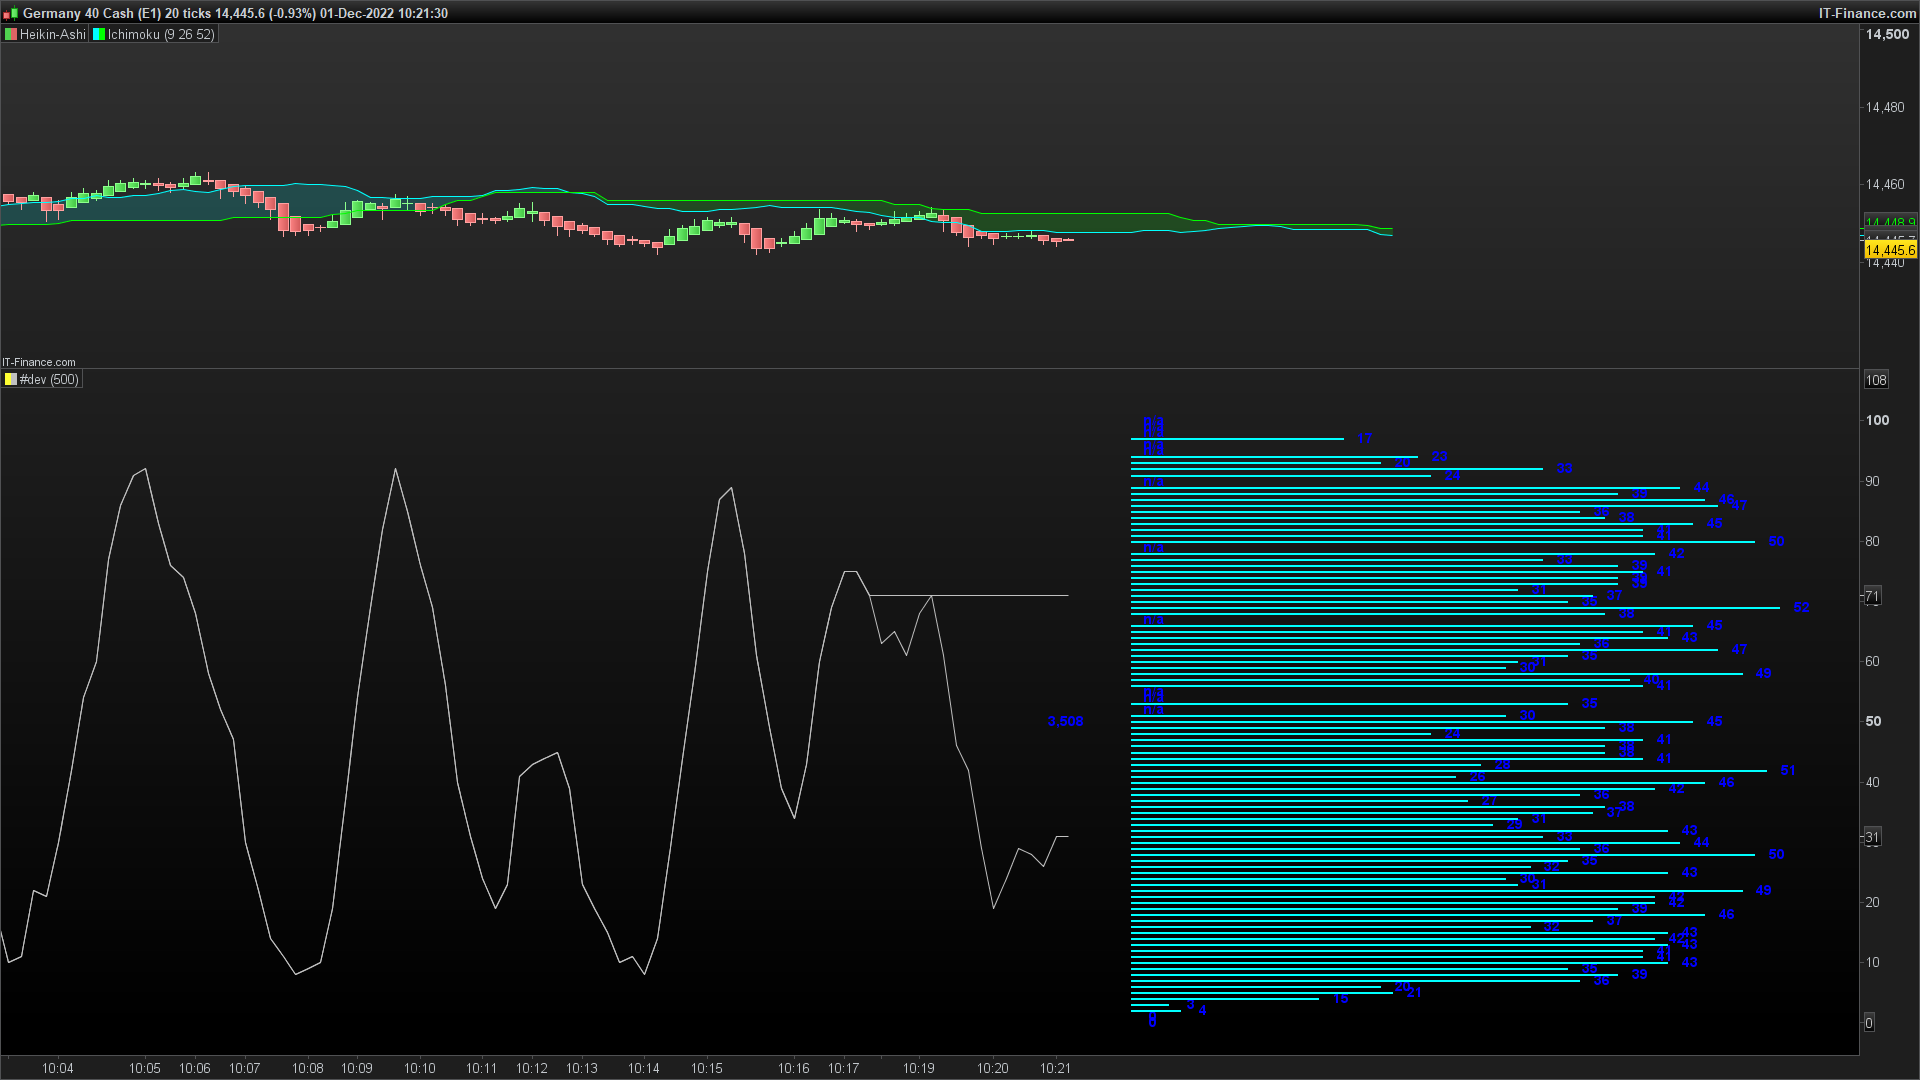Image resolution: width=1920 pixels, height=1080 pixels.
Task: Click the 71 level marker on oscillator axis
Action: pyautogui.click(x=1872, y=596)
